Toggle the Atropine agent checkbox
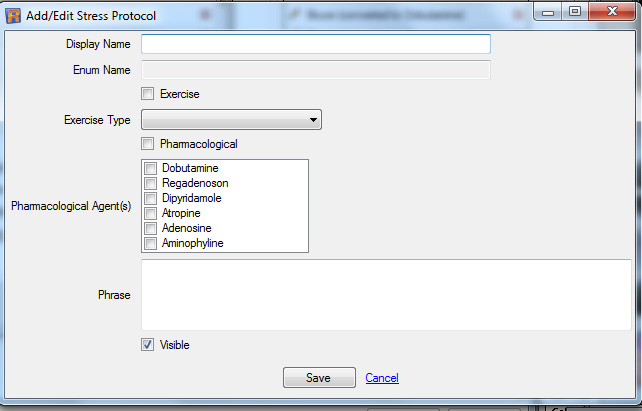642x411 pixels. 151,213
